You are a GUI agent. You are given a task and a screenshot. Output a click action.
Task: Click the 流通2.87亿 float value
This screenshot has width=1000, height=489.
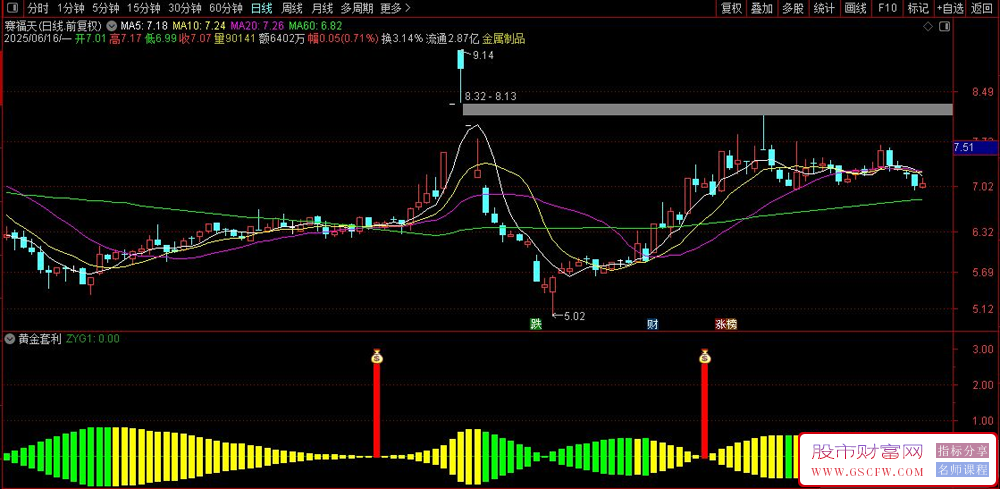point(452,39)
